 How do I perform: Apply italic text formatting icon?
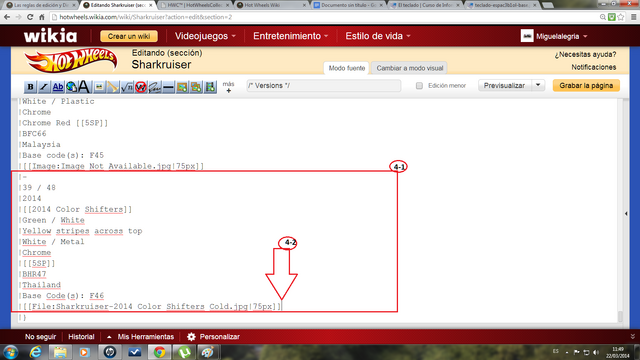click(x=44, y=87)
